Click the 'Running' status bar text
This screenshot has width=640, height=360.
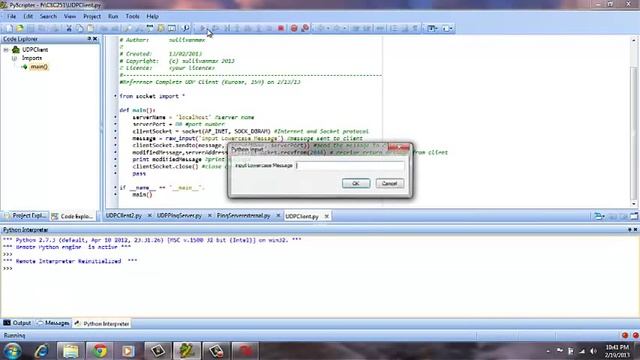pyautogui.click(x=14, y=336)
